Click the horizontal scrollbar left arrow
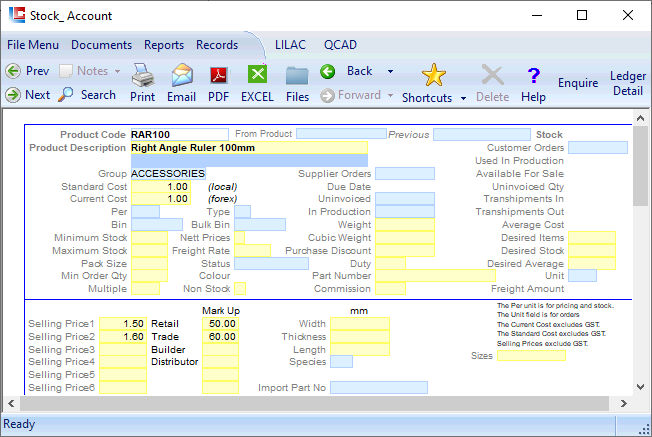The width and height of the screenshot is (652, 437). [11, 403]
